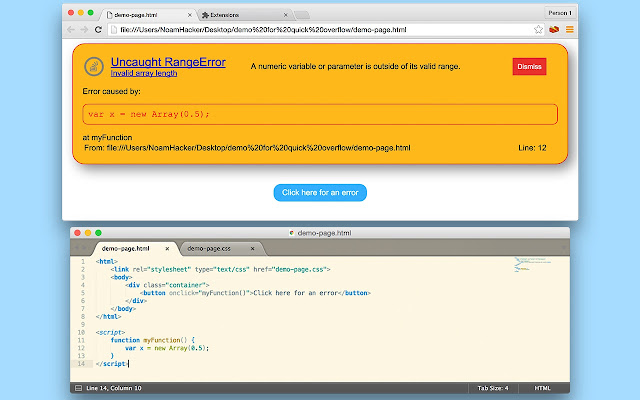Open the Chrome hamburger menu
This screenshot has height=400, width=640.
click(569, 29)
